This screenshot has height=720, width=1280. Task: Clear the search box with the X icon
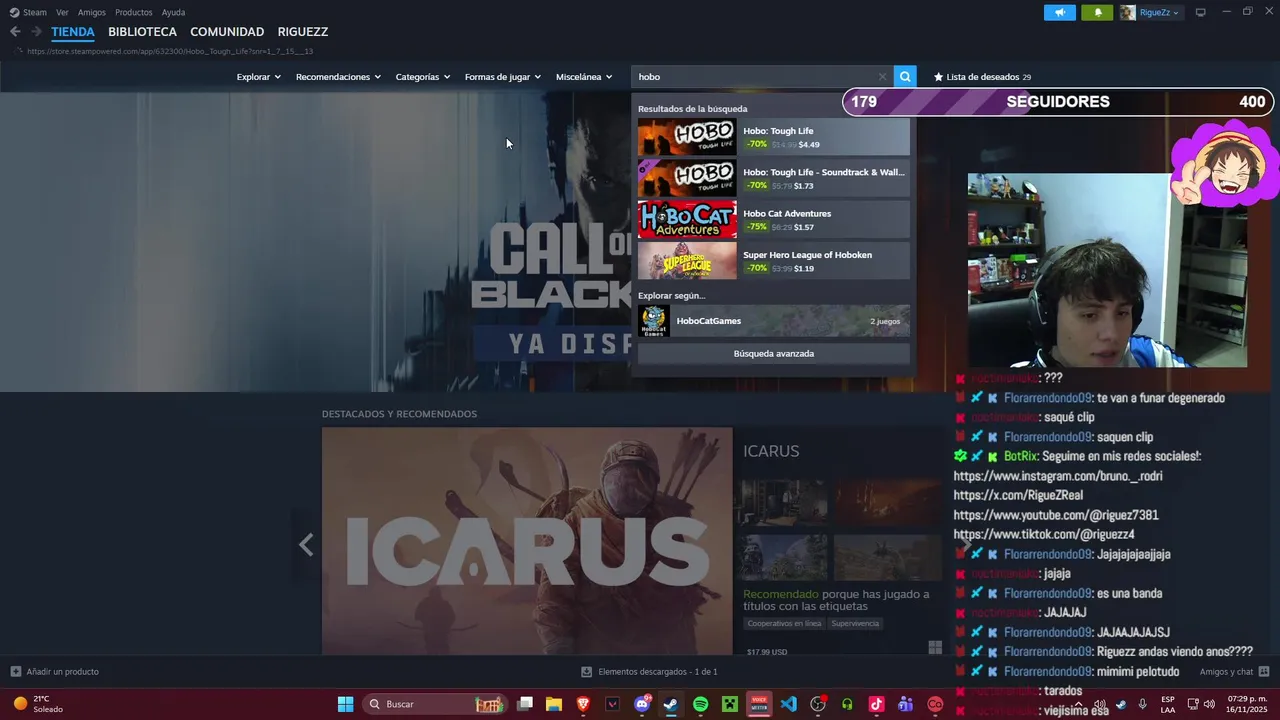pos(882,77)
